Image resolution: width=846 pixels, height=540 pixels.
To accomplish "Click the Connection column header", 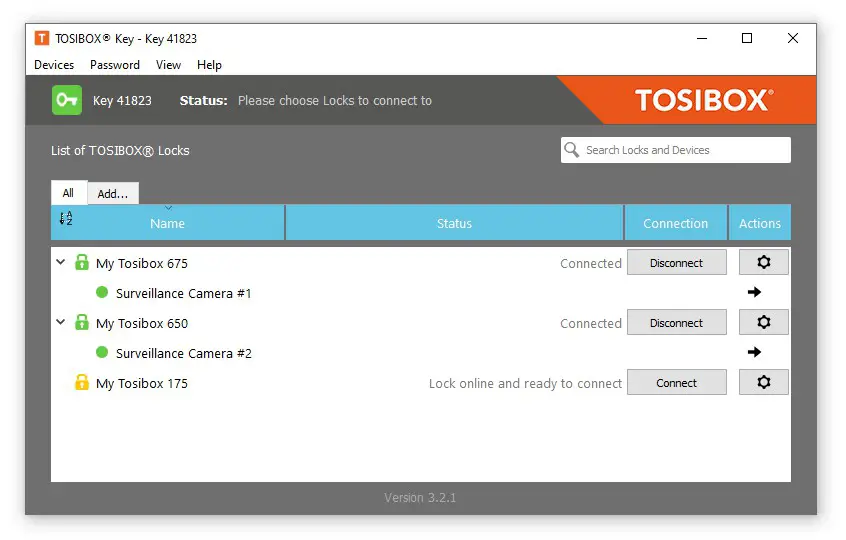I will pos(676,223).
